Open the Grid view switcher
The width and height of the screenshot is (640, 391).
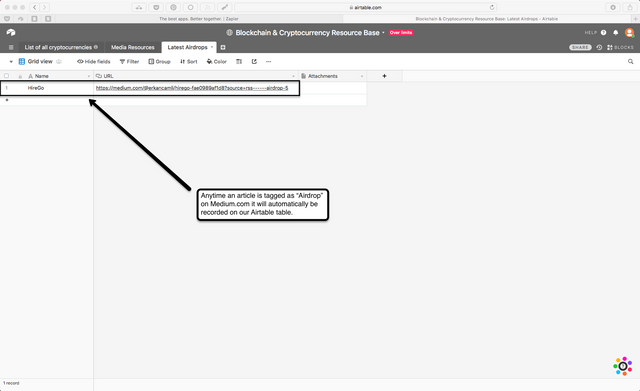coord(36,62)
